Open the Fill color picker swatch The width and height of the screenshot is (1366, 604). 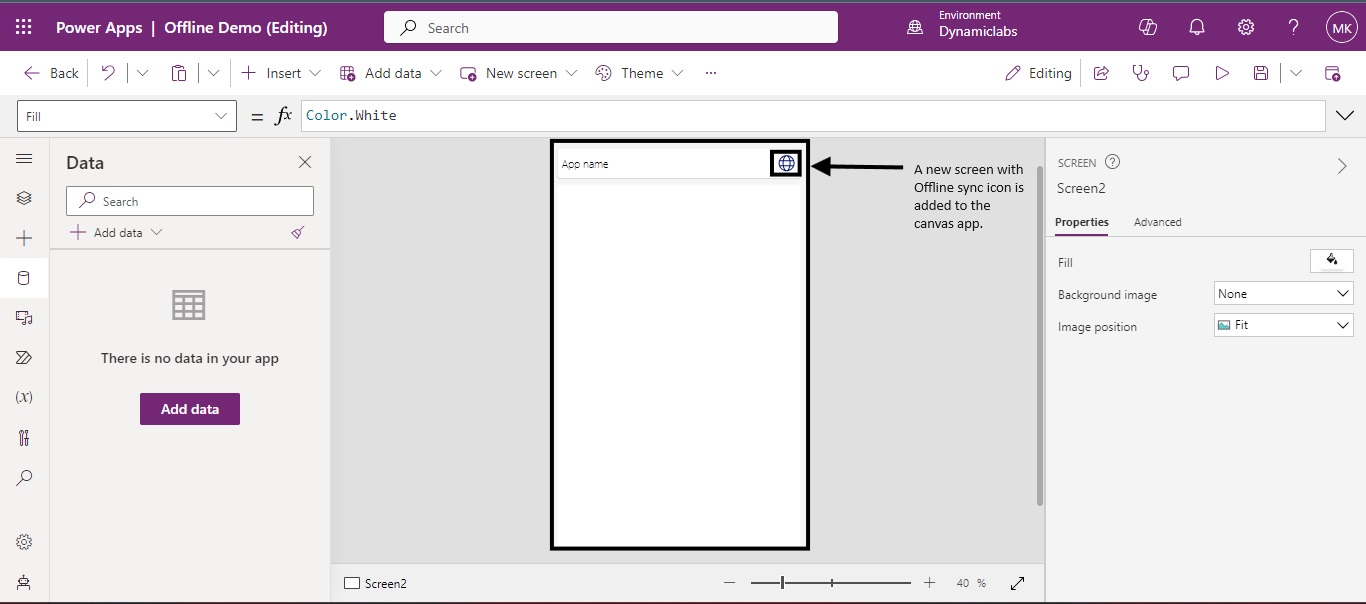click(1331, 261)
